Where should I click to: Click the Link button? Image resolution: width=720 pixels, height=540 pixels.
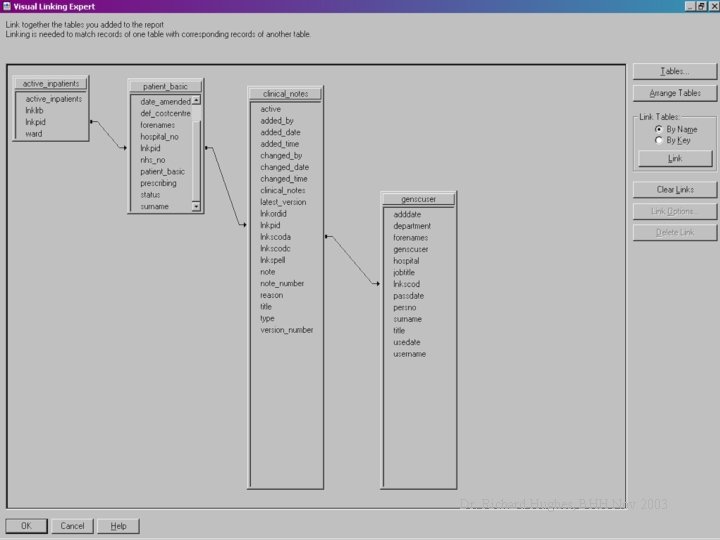point(675,158)
